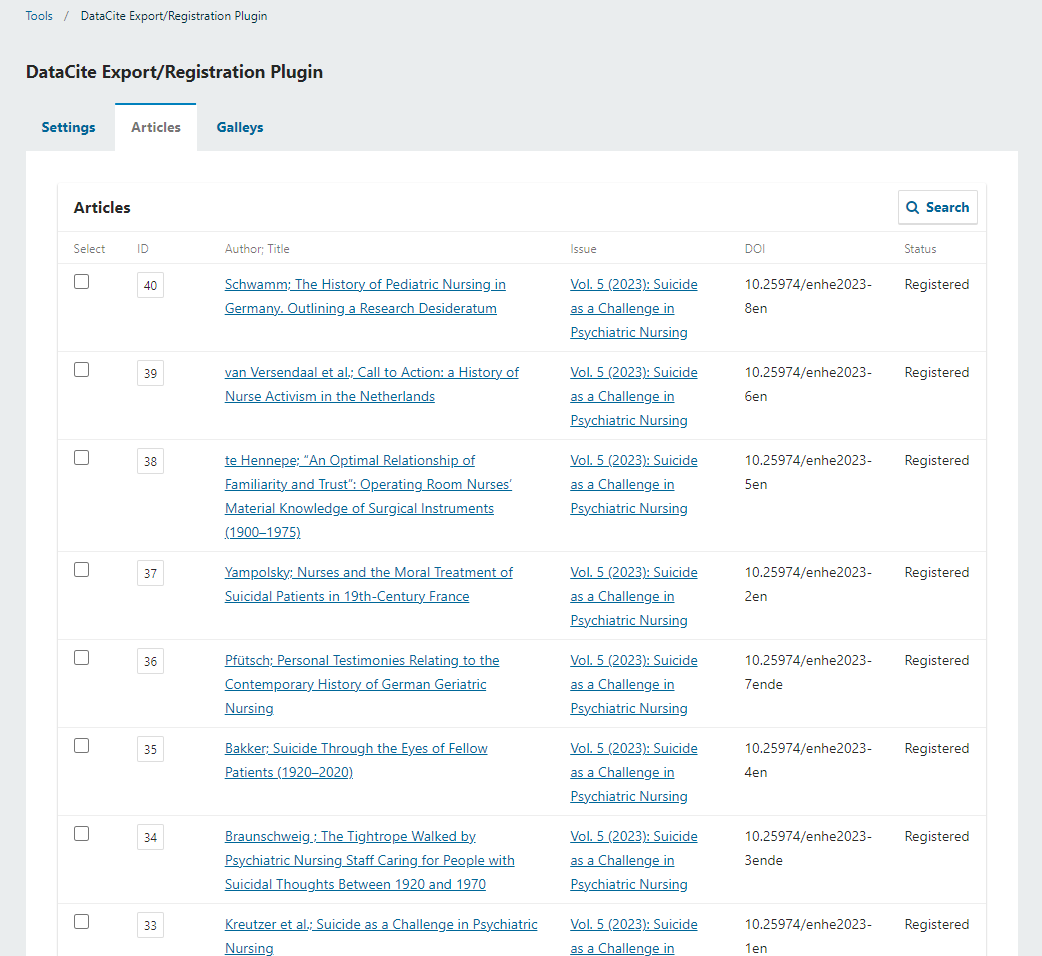This screenshot has width=1042, height=956.
Task: Enable the checkbox for article 37
Action: pos(82,570)
